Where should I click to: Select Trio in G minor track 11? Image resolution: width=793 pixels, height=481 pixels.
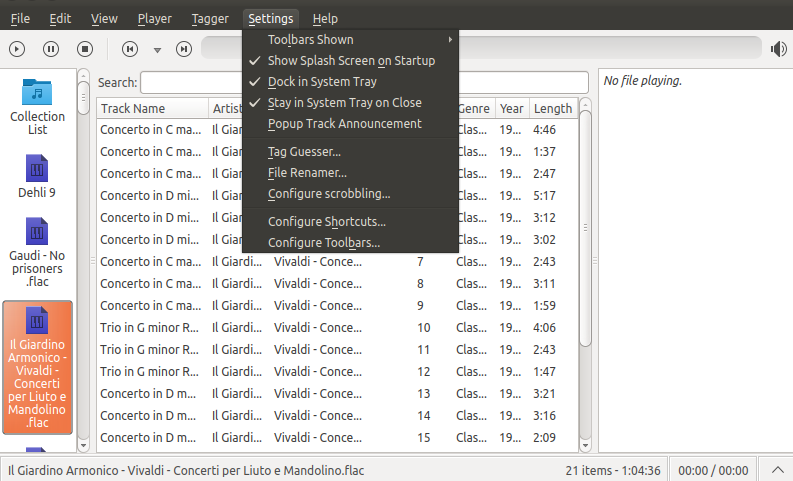[337, 349]
